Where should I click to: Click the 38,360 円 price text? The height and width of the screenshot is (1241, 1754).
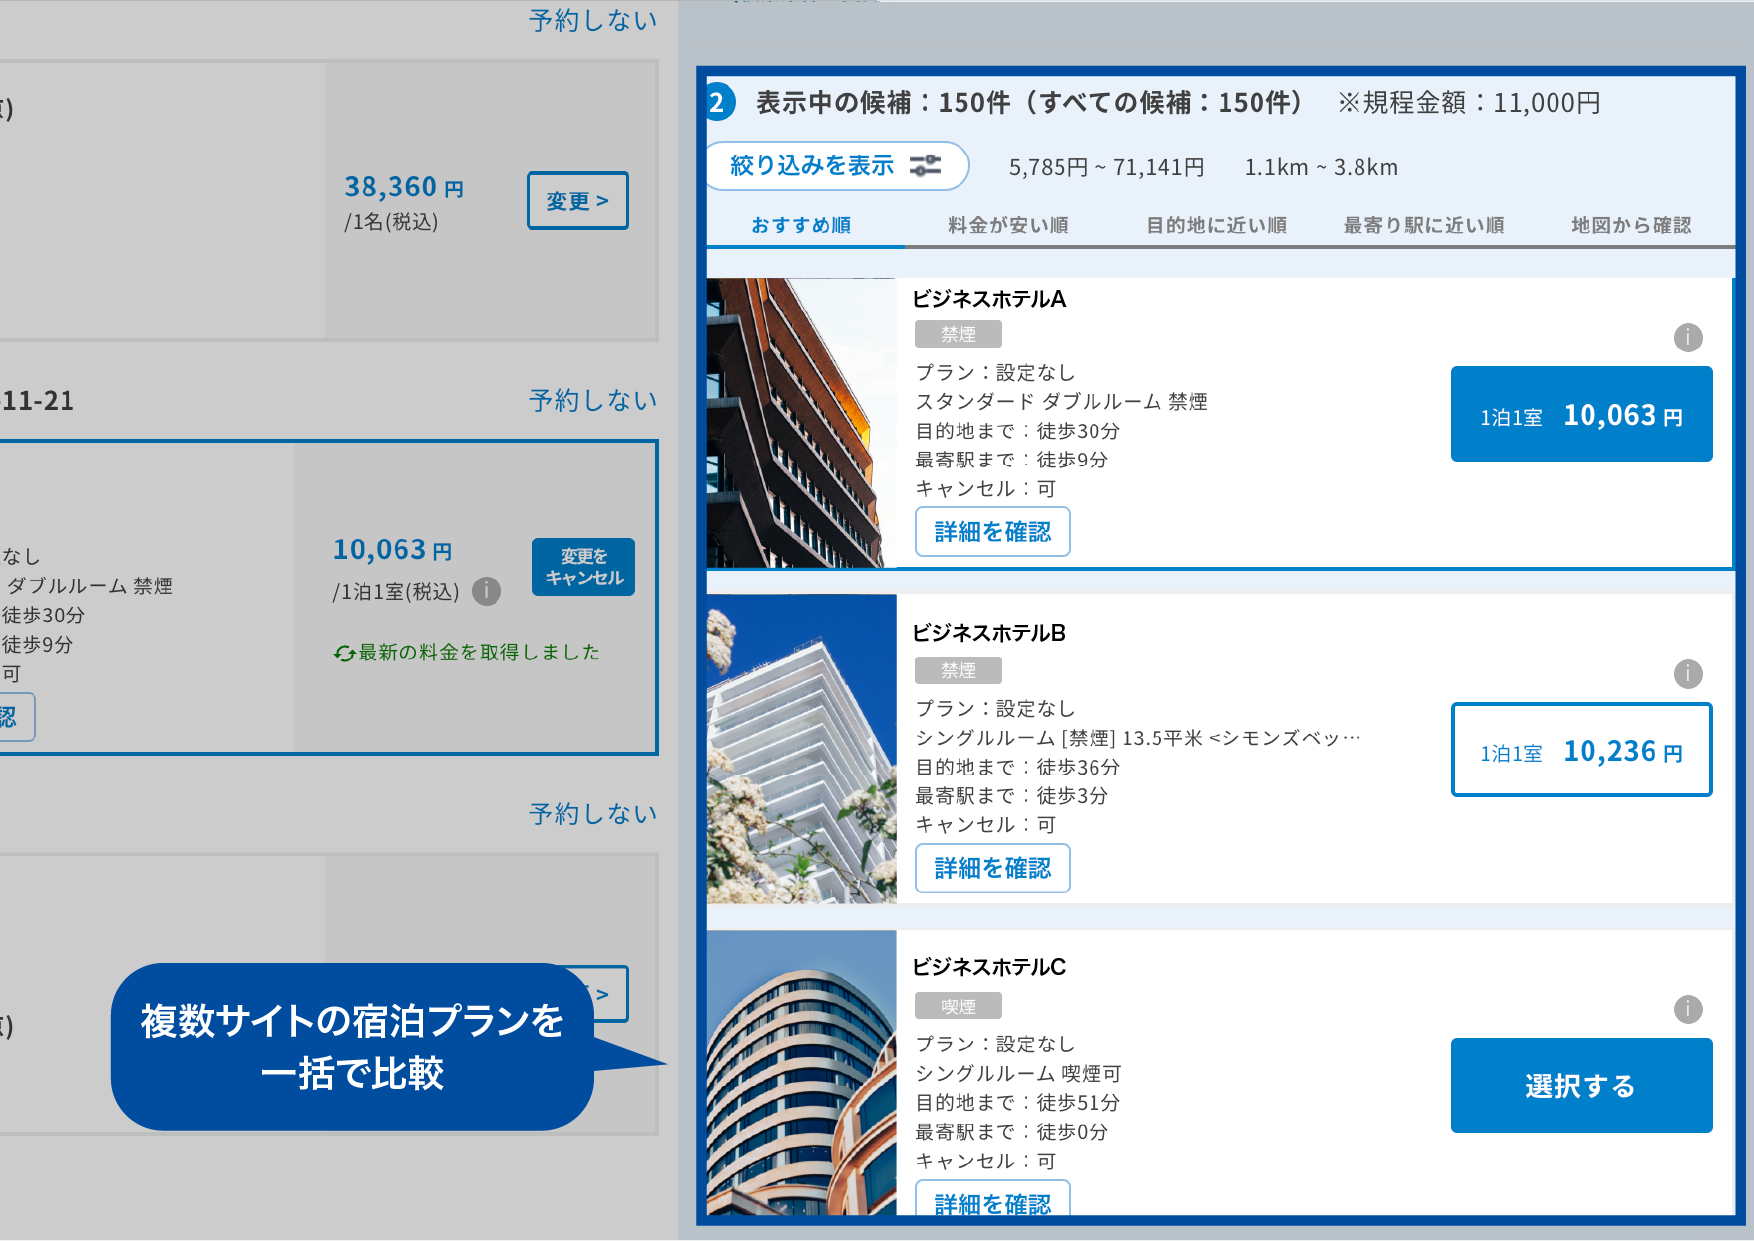point(404,187)
